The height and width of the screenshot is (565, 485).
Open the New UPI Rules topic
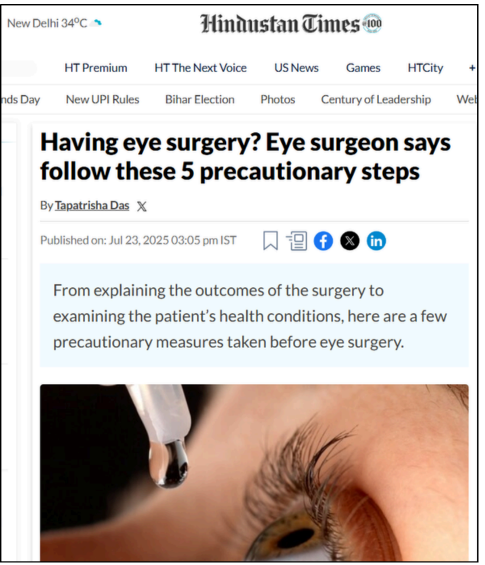(103, 99)
